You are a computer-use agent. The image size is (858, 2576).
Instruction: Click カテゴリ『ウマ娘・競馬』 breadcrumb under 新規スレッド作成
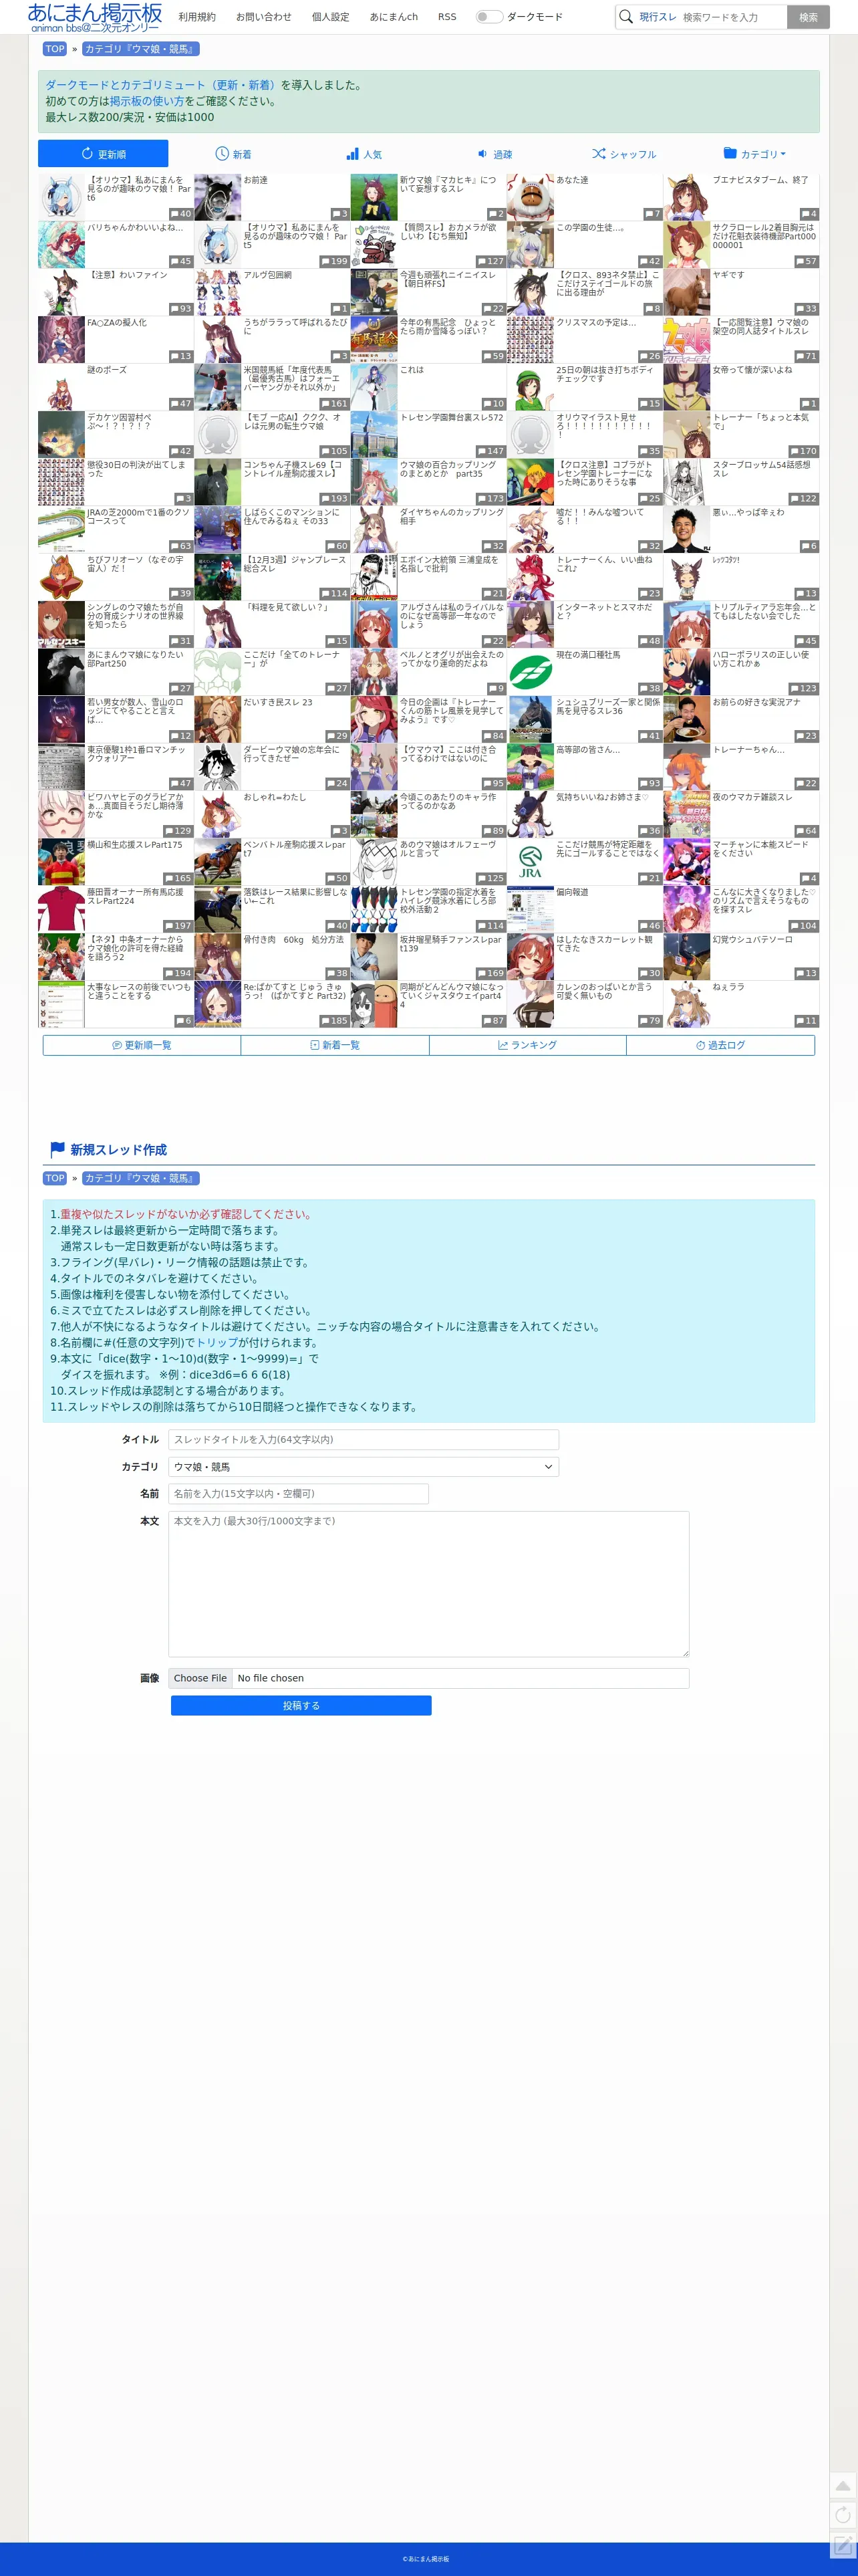[140, 1178]
